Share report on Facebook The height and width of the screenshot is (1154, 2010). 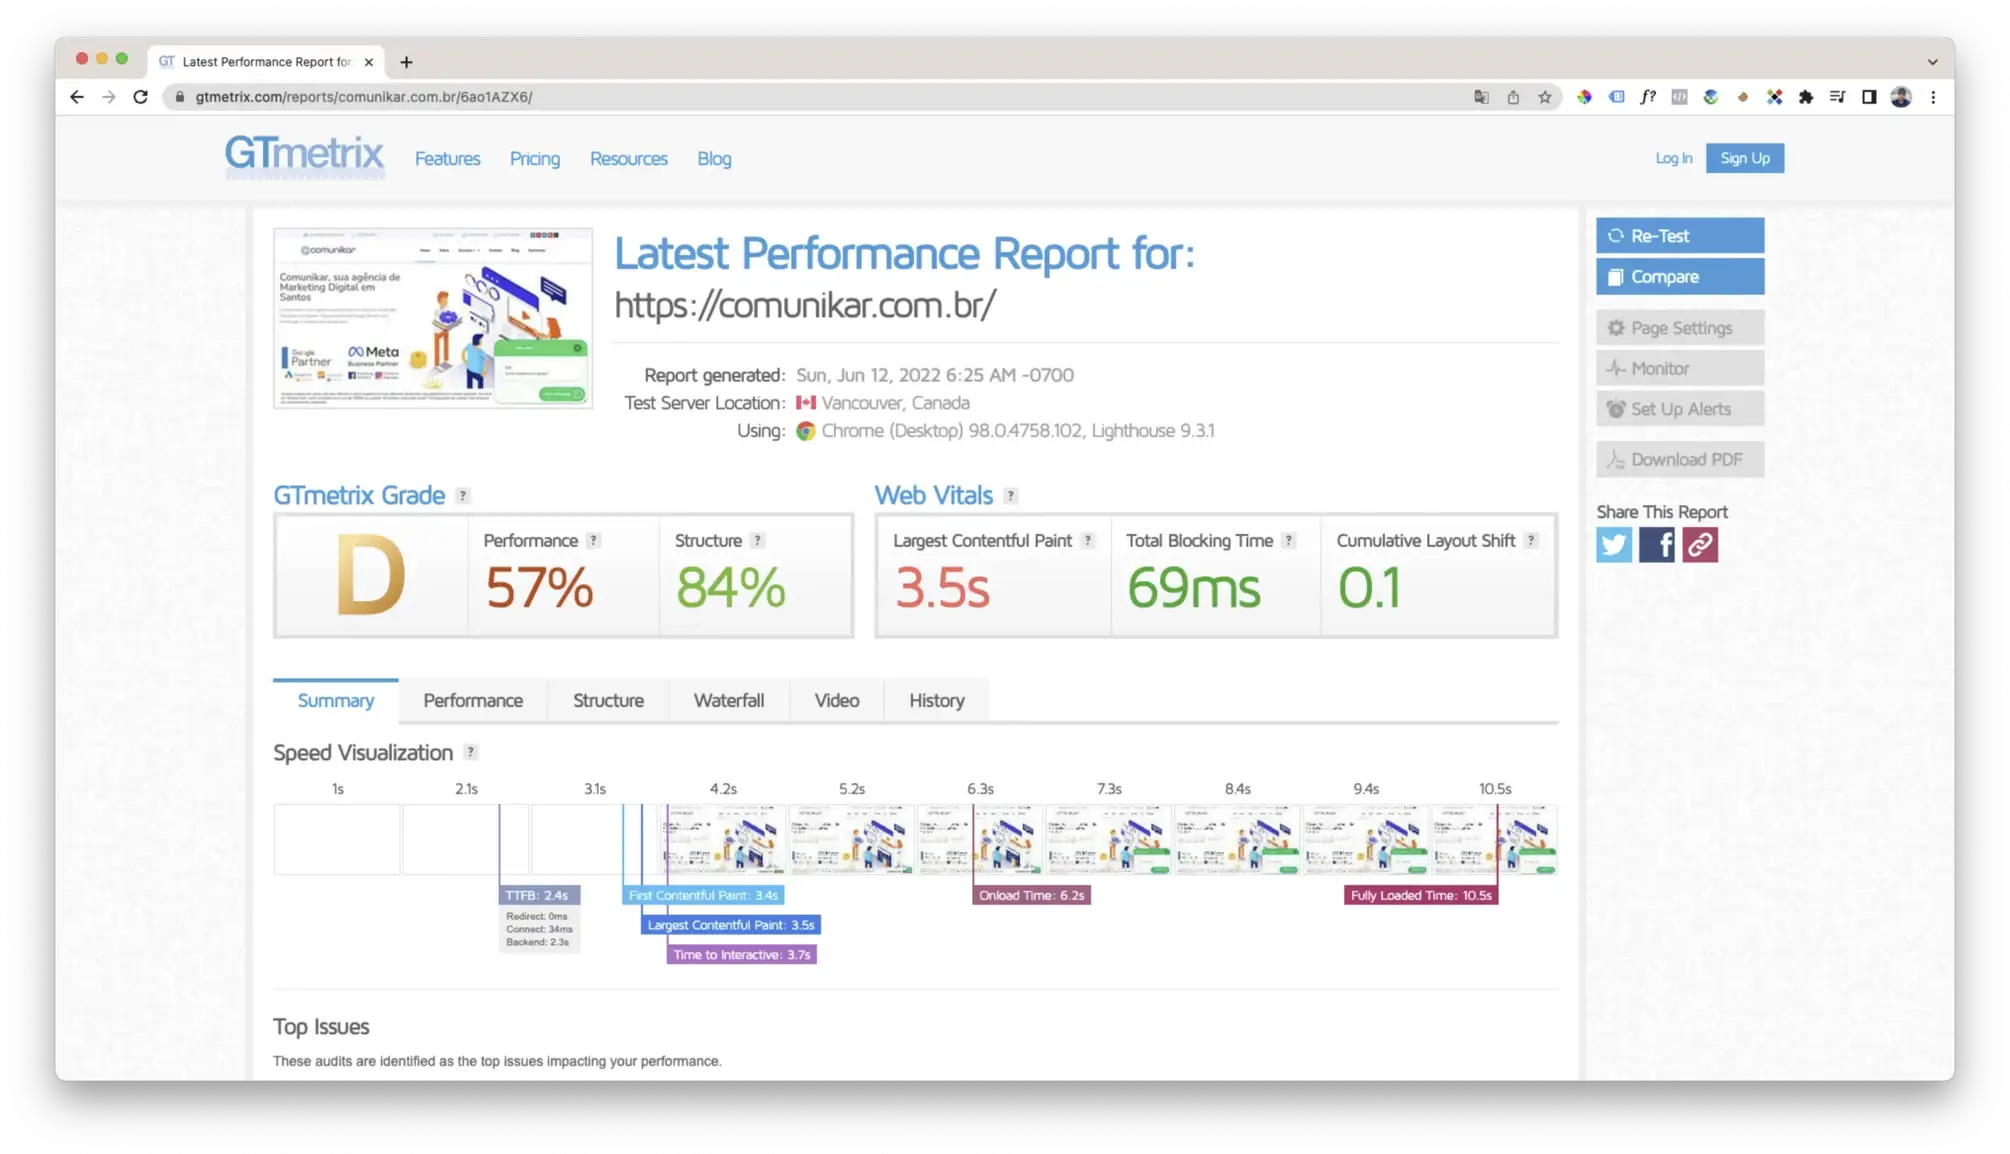point(1656,545)
